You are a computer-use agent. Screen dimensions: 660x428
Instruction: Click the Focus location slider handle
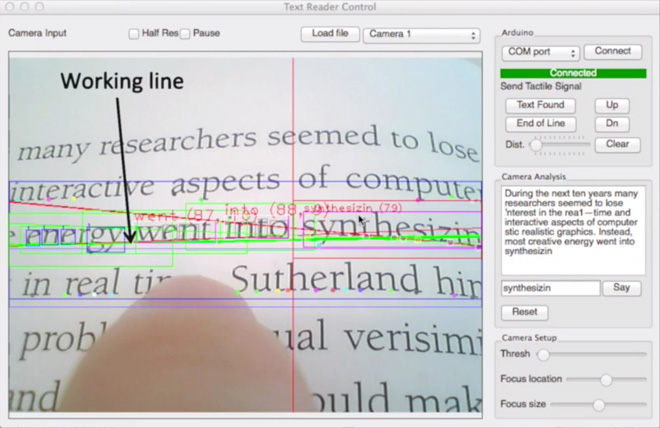click(606, 380)
